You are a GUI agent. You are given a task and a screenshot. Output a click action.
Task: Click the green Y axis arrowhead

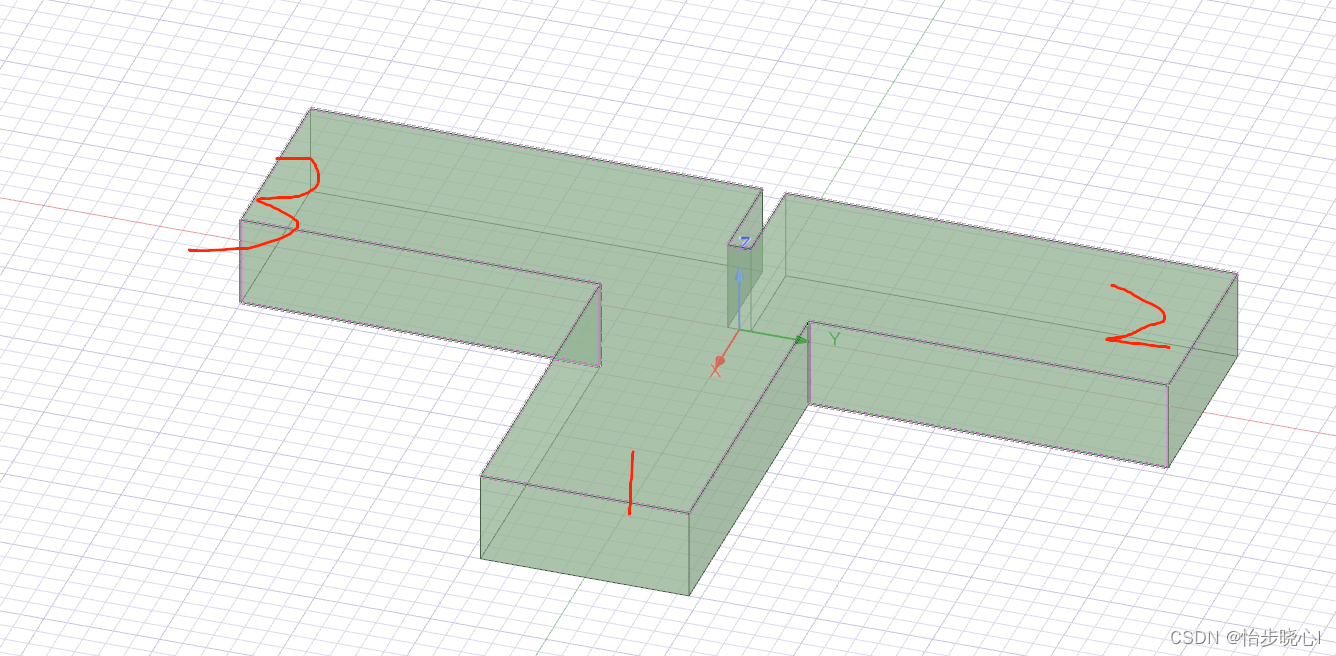[801, 339]
